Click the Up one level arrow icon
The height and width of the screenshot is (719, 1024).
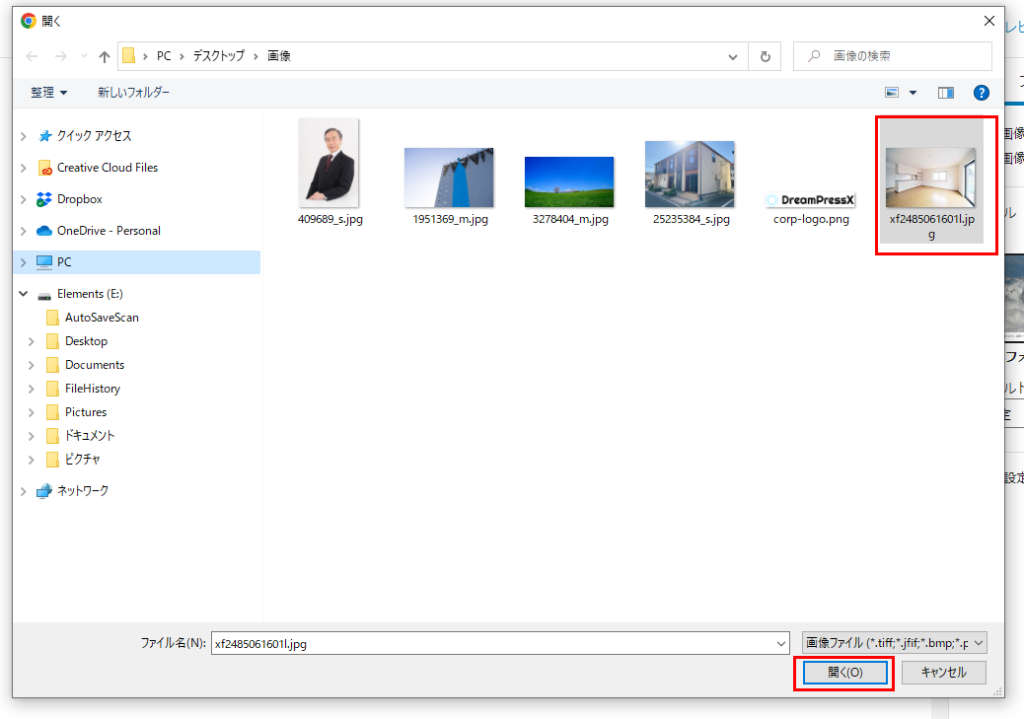coord(104,57)
